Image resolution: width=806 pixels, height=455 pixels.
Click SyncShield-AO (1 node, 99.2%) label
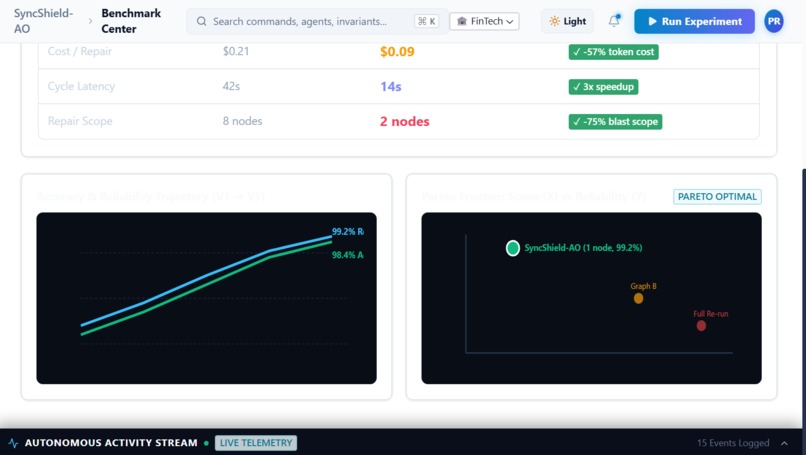tap(583, 248)
